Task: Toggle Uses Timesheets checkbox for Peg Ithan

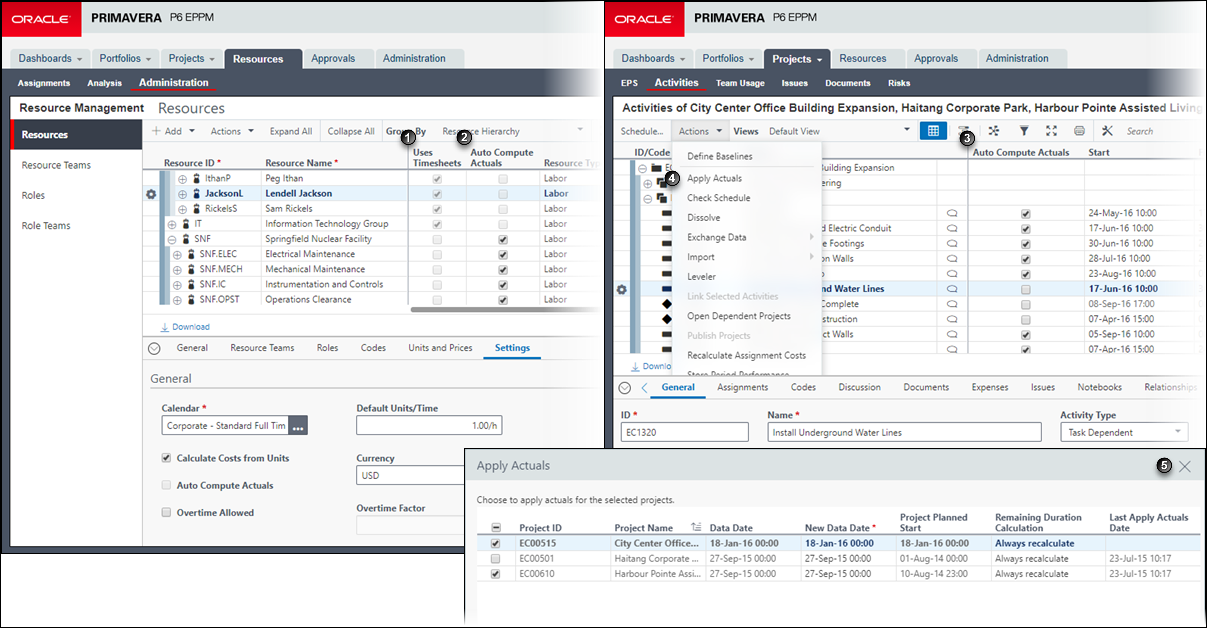Action: [436, 178]
